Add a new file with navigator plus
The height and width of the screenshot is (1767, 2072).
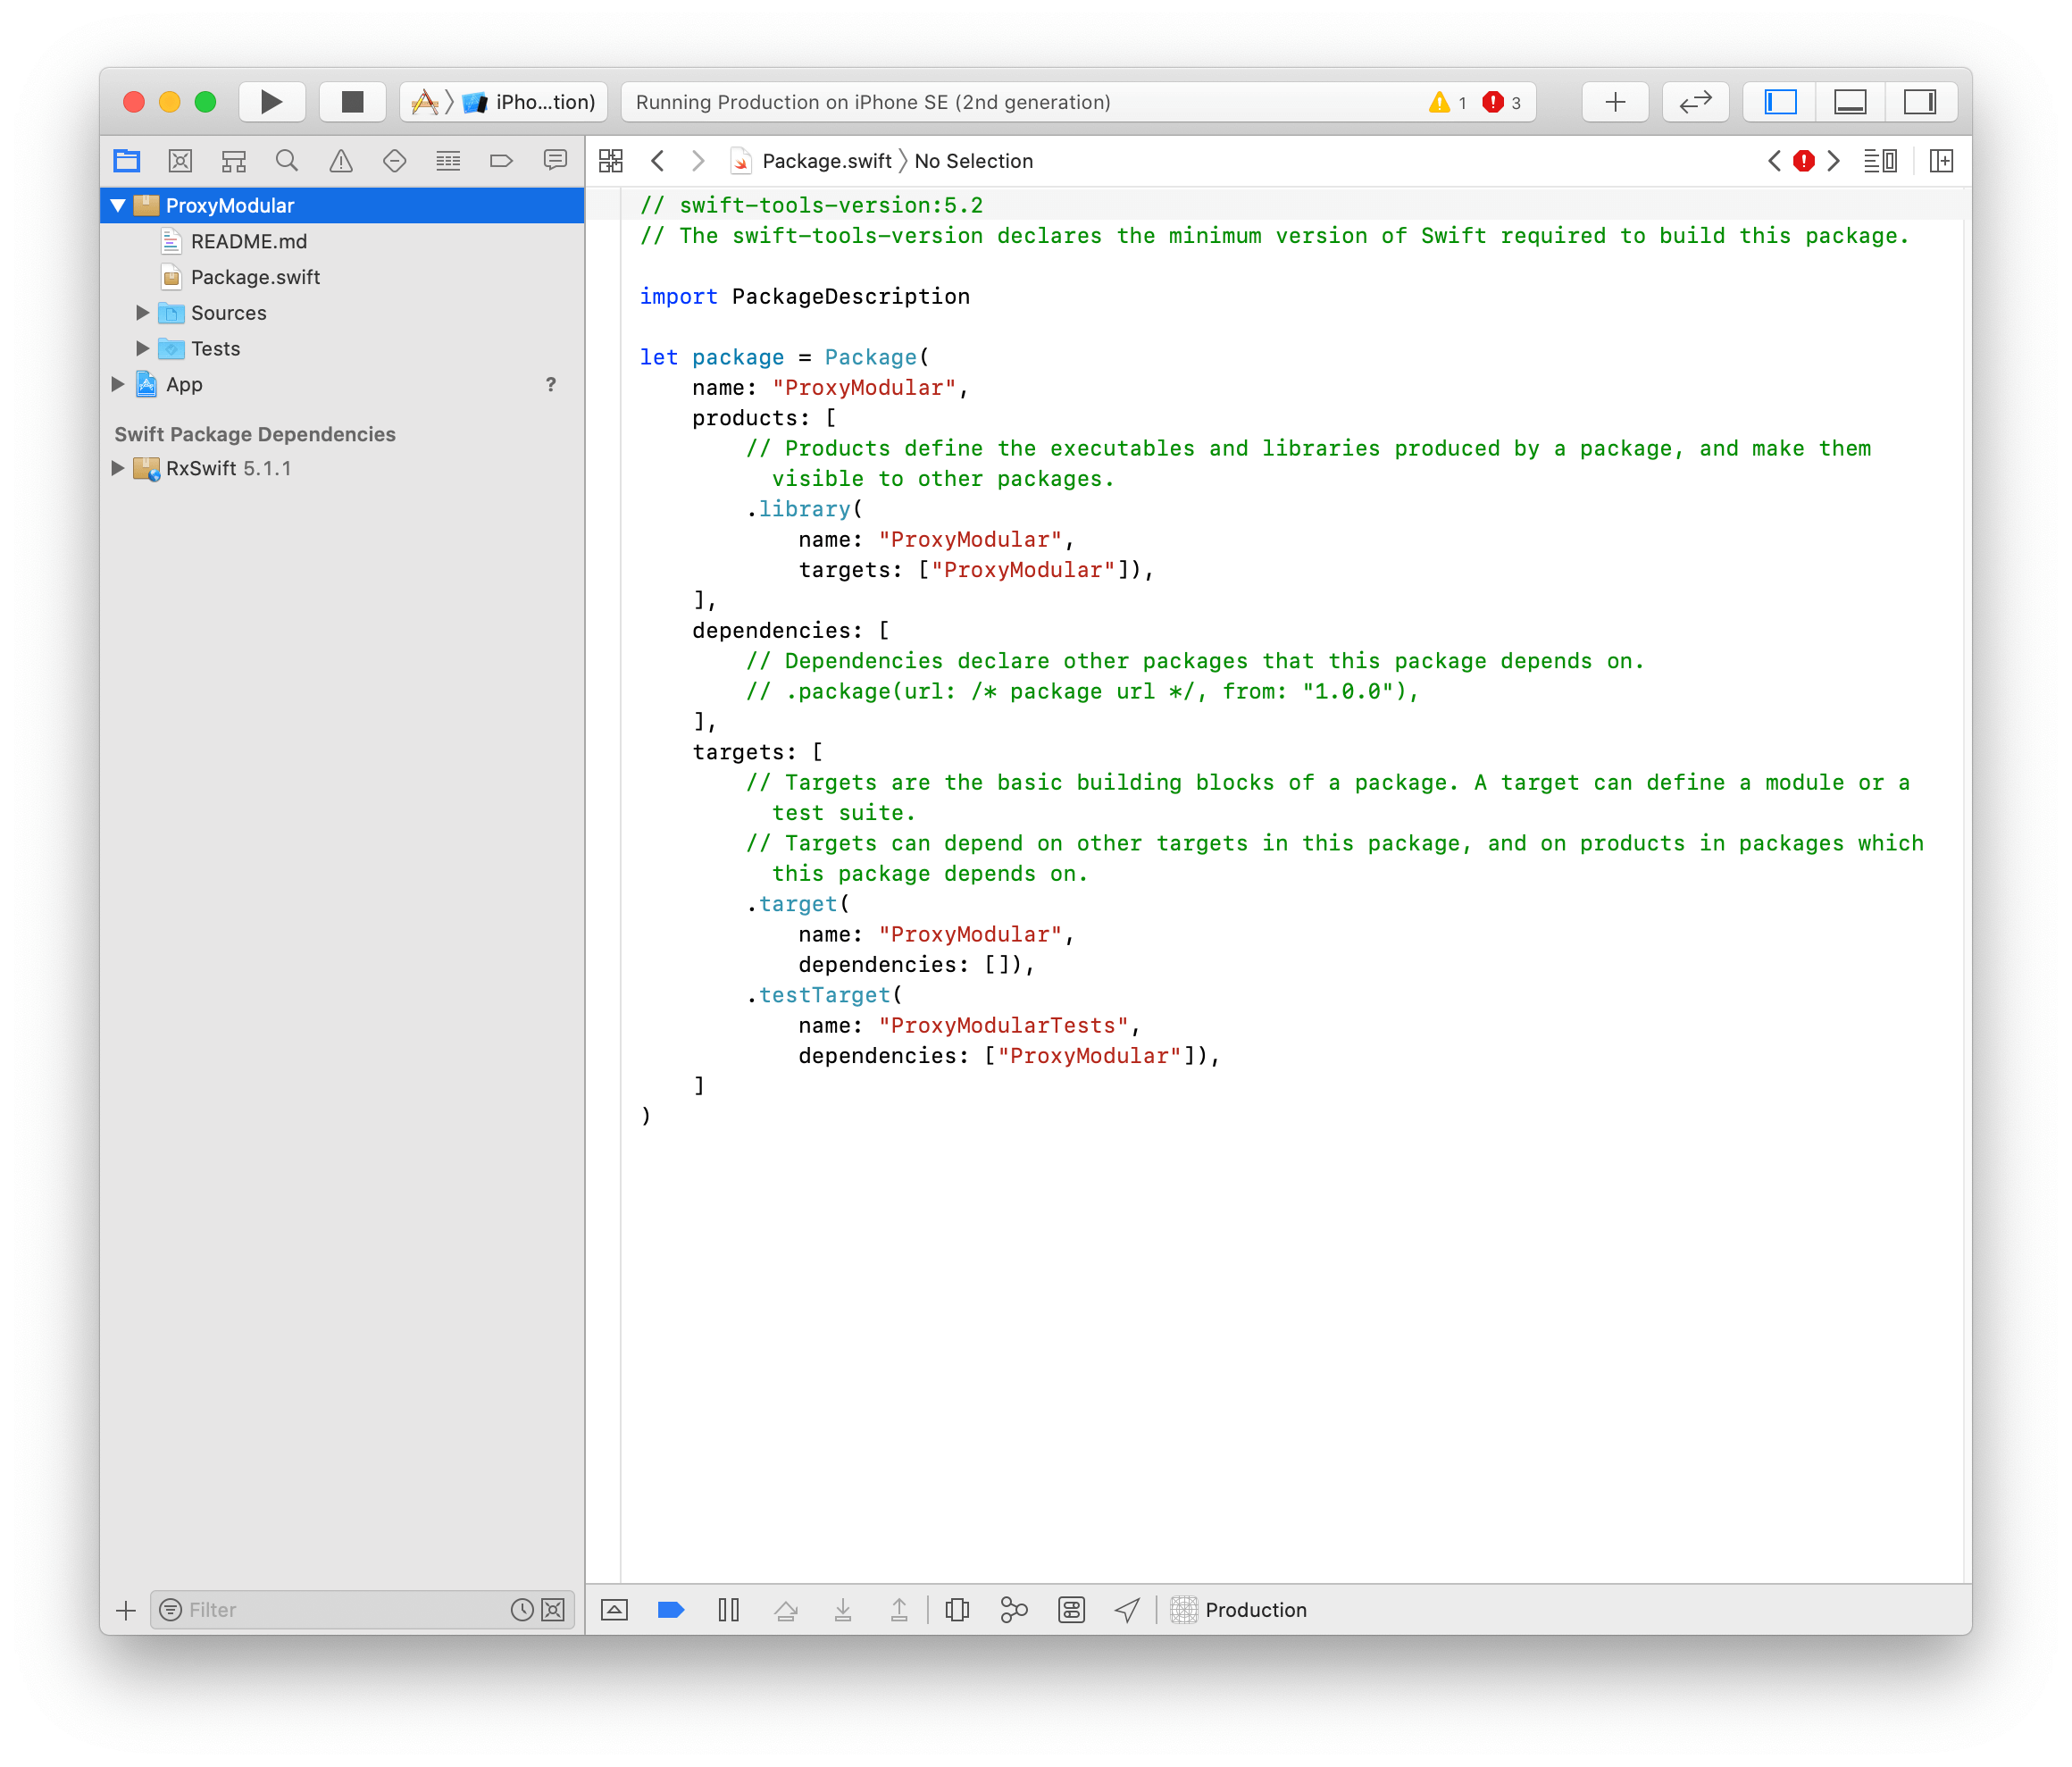[126, 1610]
